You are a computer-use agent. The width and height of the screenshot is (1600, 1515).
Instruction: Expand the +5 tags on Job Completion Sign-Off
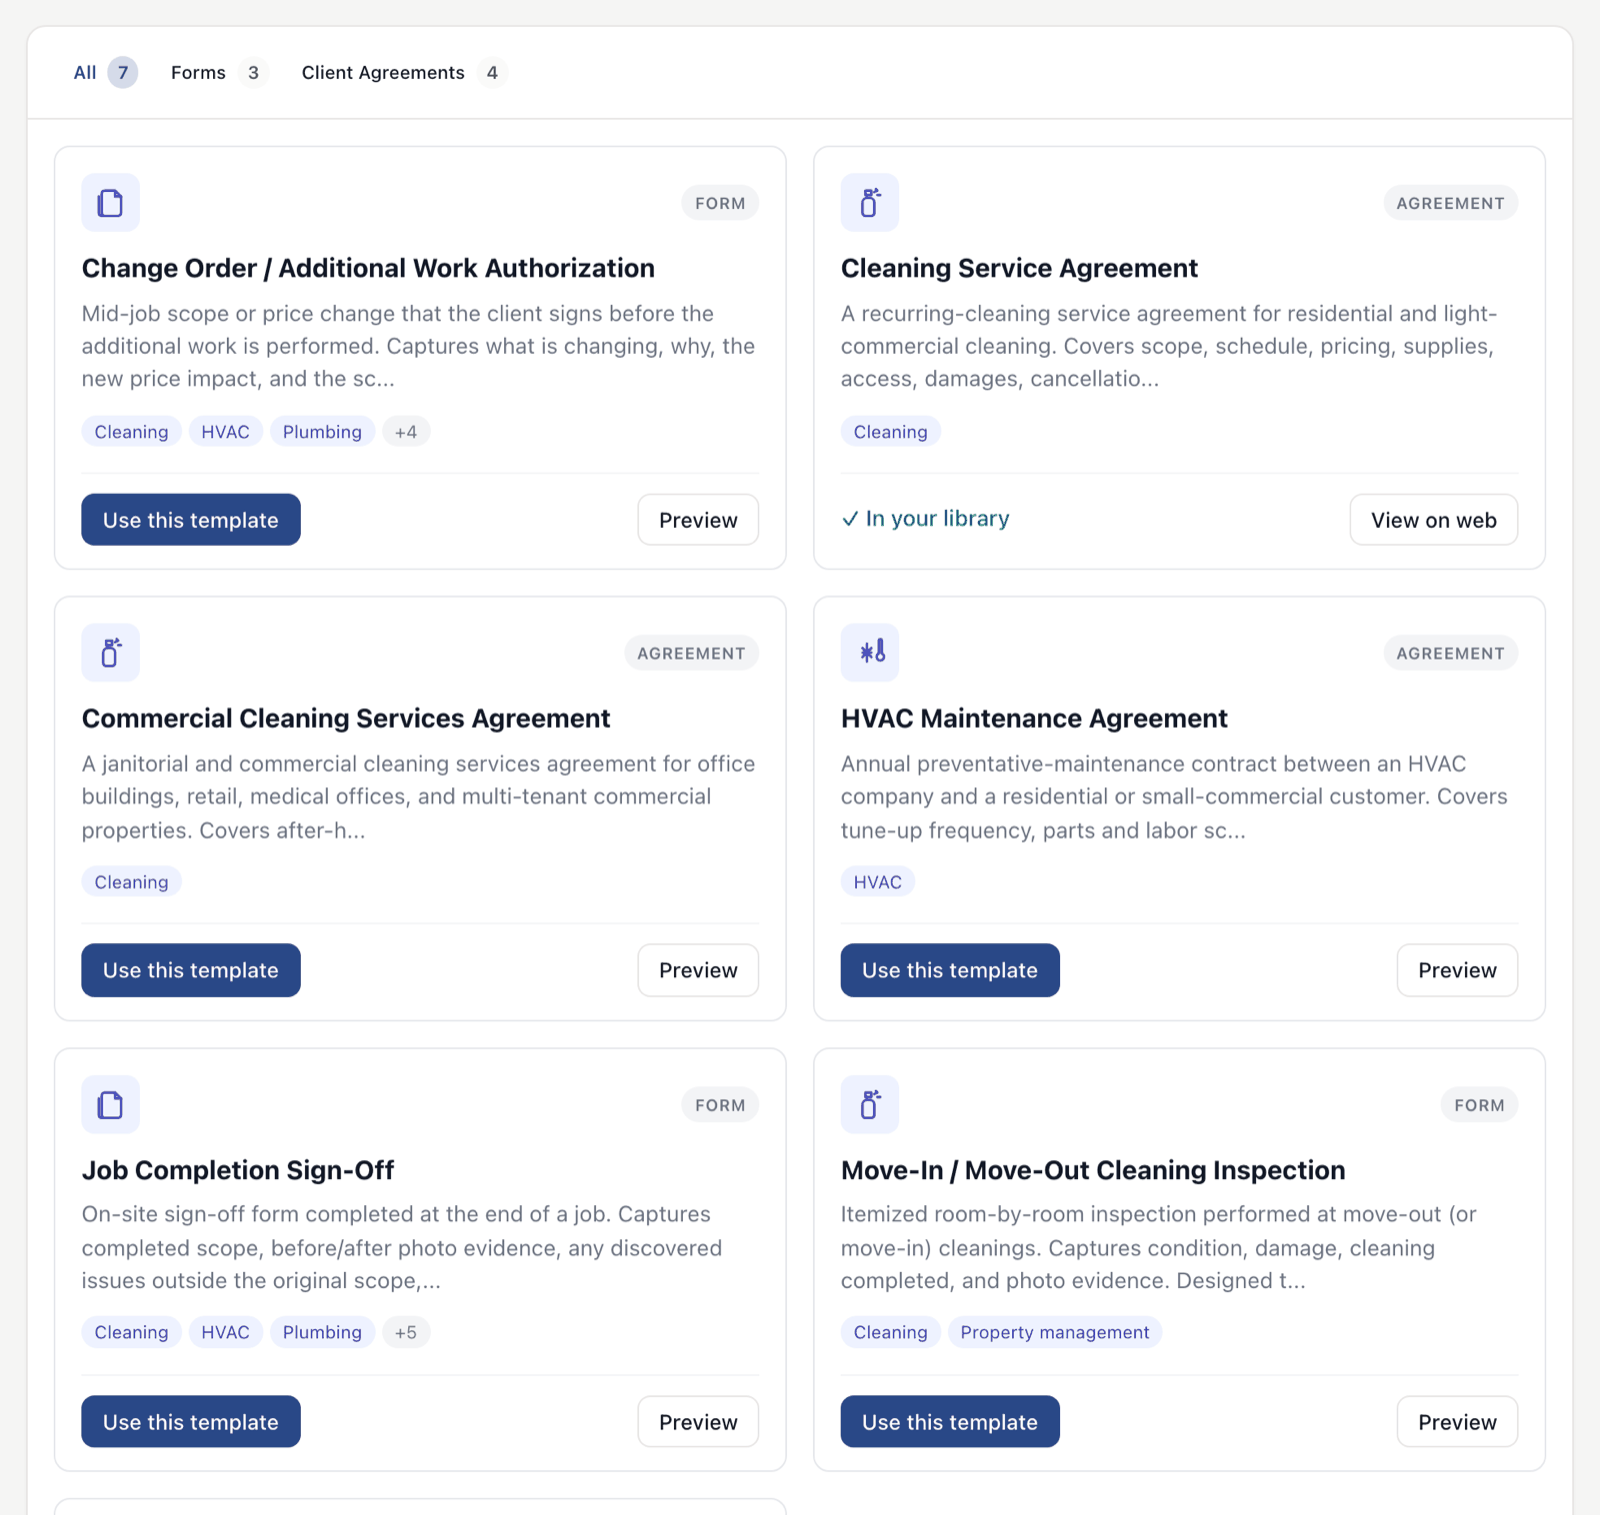(x=406, y=1332)
